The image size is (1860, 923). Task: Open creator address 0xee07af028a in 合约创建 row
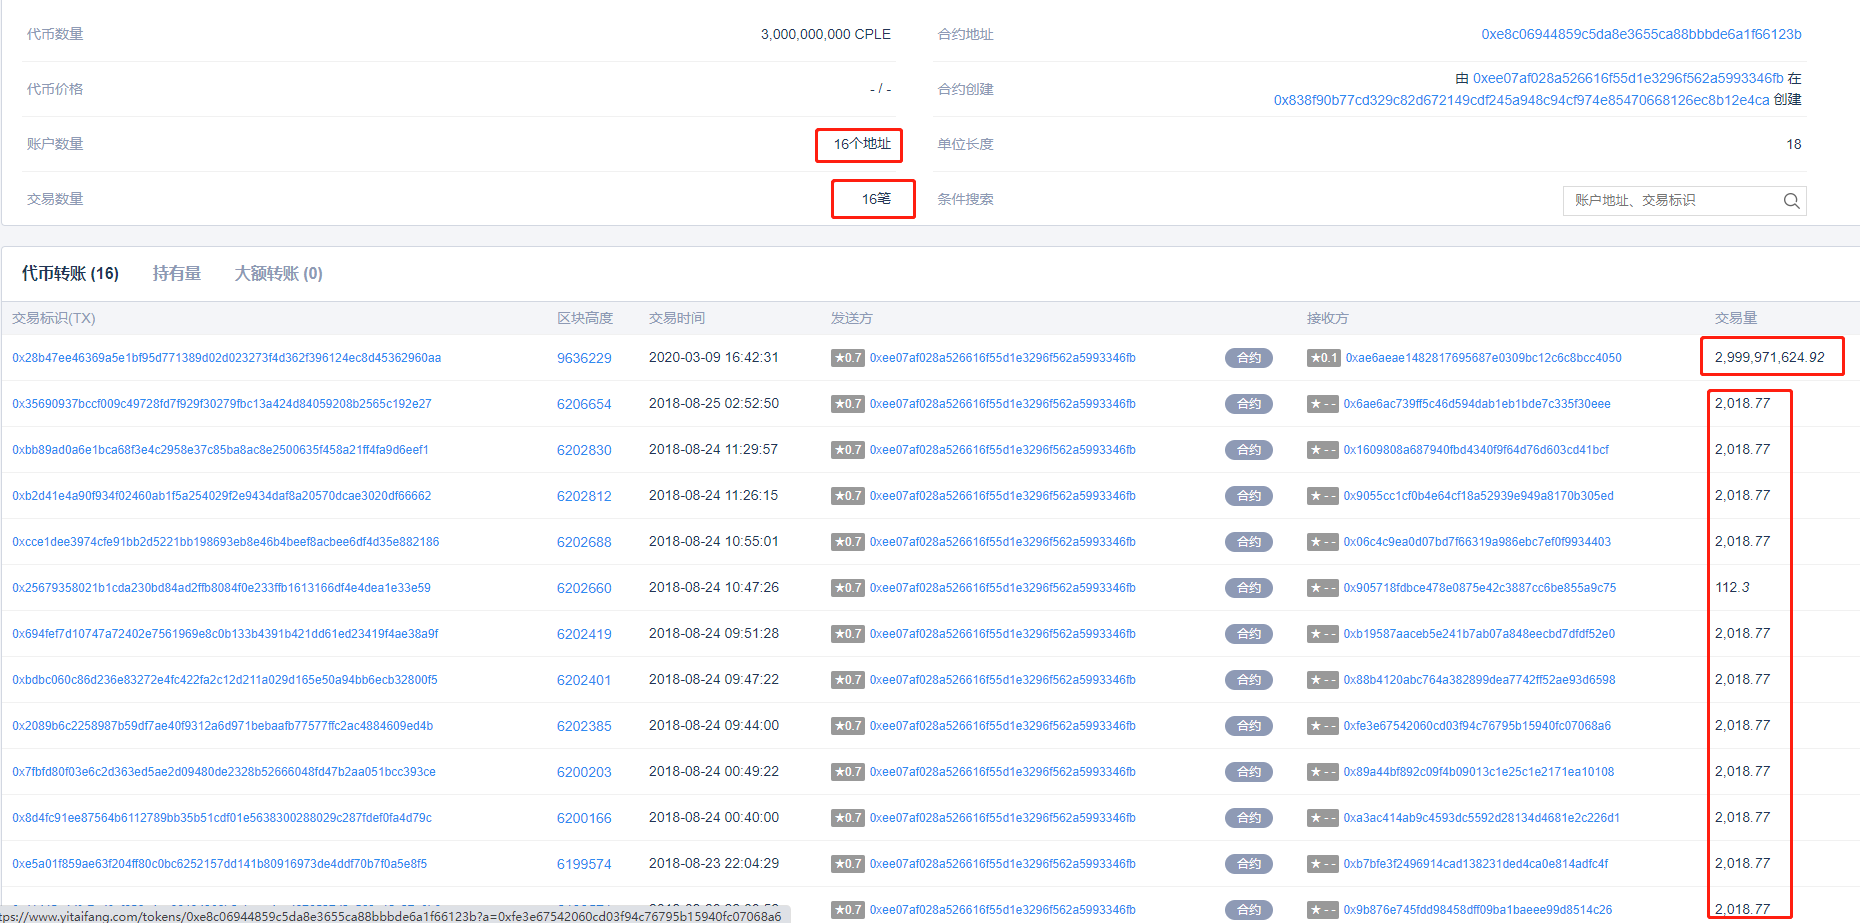point(1627,78)
